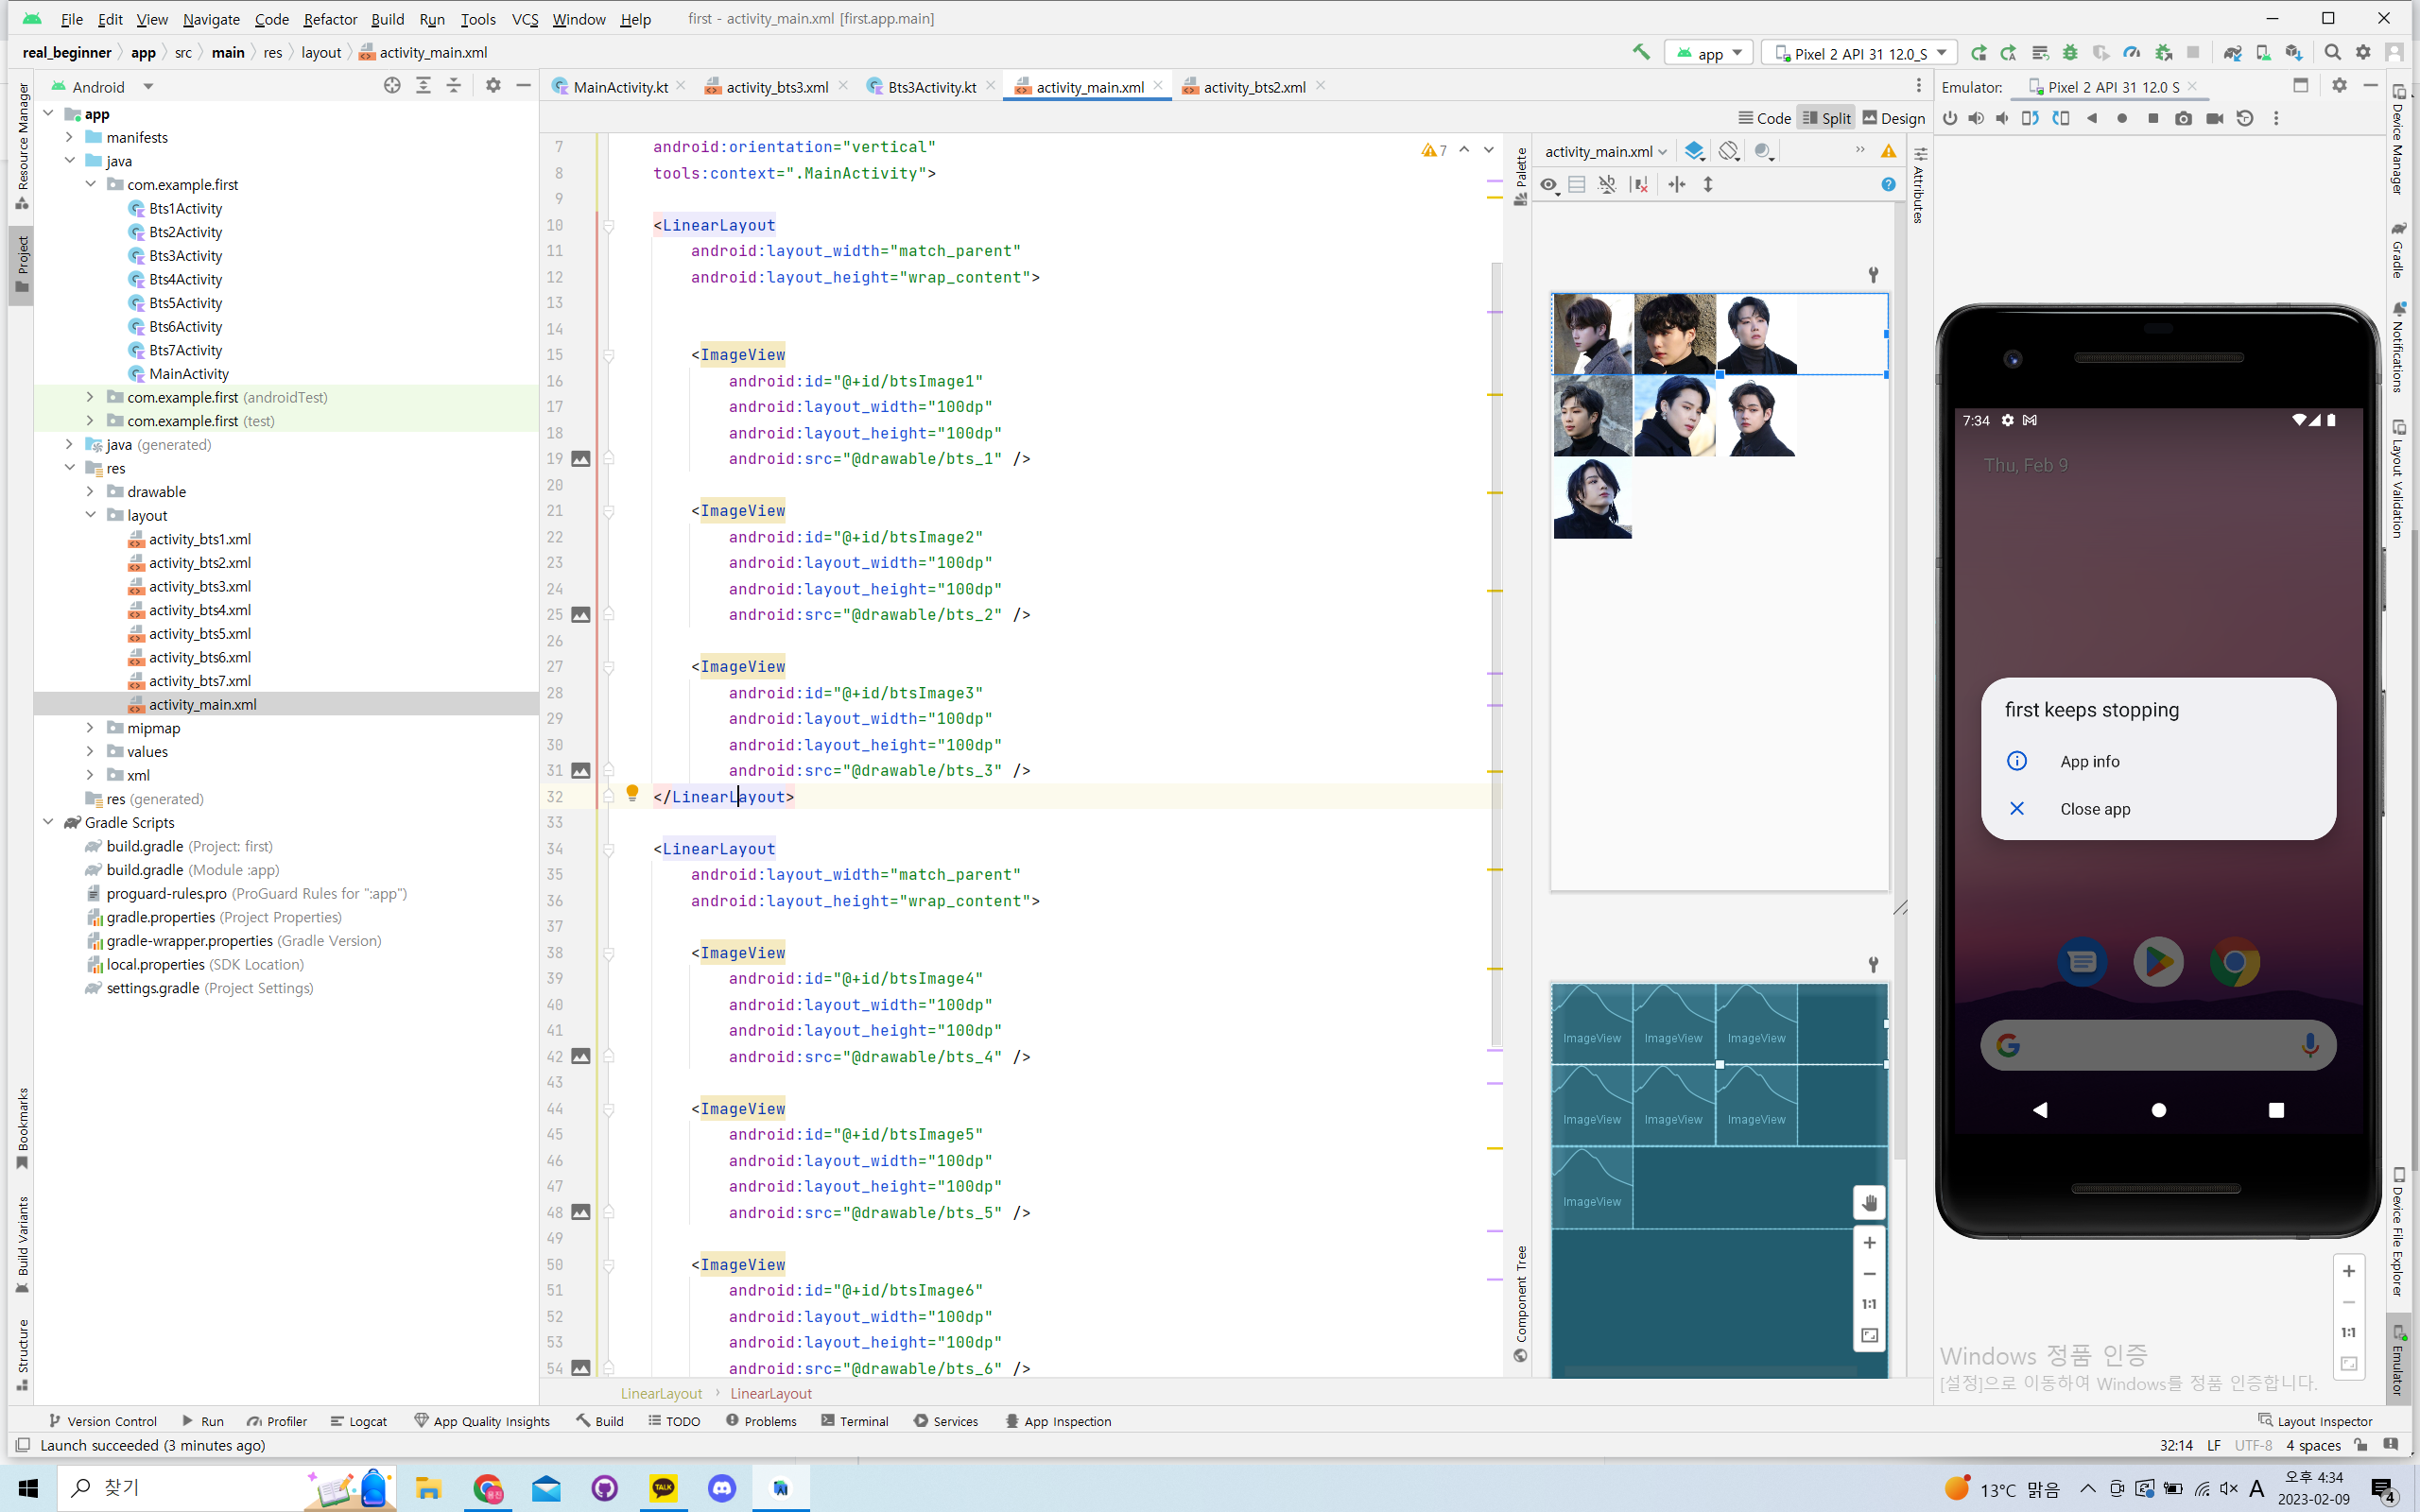Click the Pack horizontally icon in design toolbar
Image resolution: width=2420 pixels, height=1512 pixels.
coord(1677,184)
